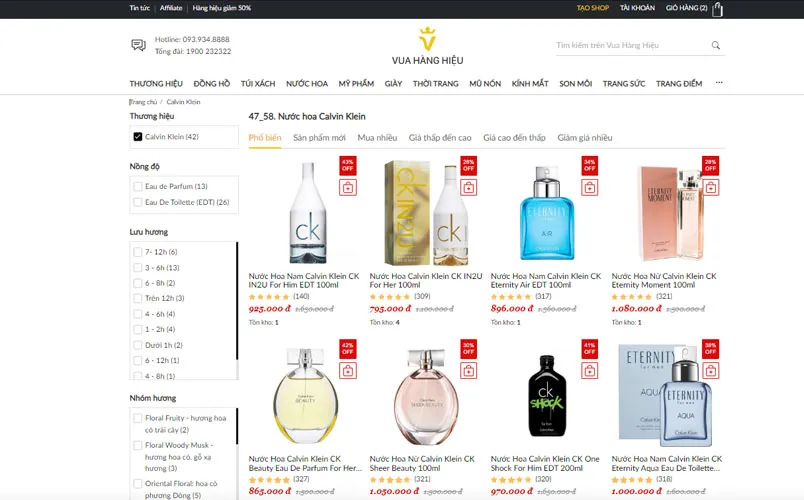Screen dimensions: 804x500
Task: Sort by Giá thấp đến cao
Action: [440, 137]
